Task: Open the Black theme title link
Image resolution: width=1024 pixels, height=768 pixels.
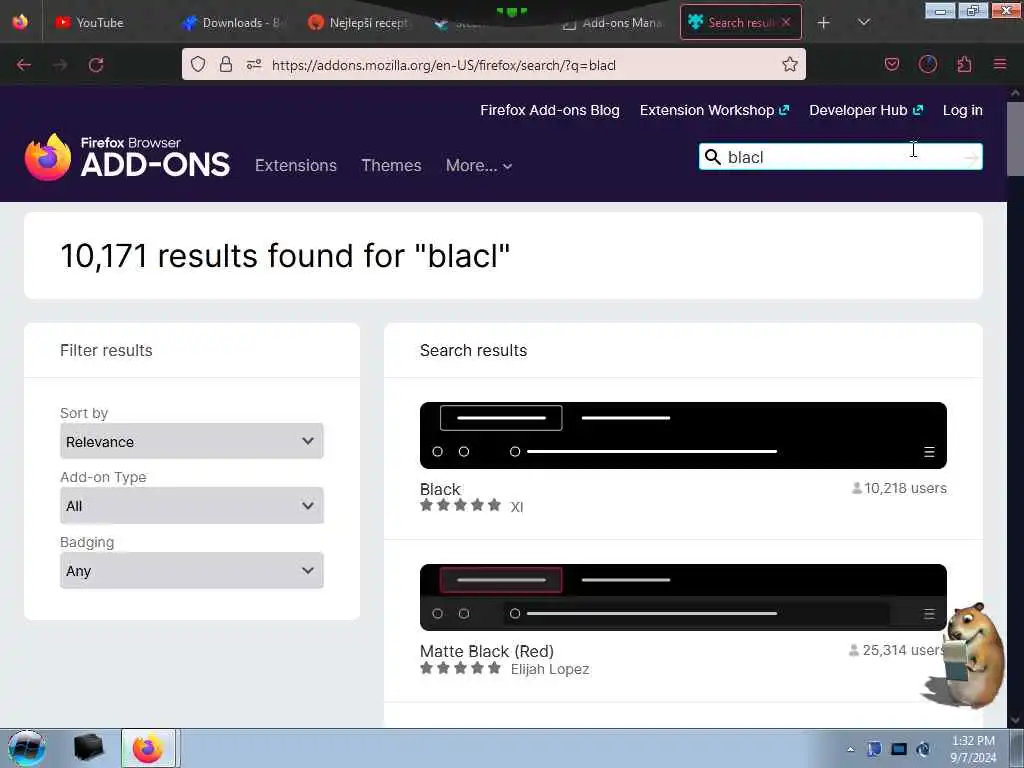Action: pyautogui.click(x=440, y=489)
